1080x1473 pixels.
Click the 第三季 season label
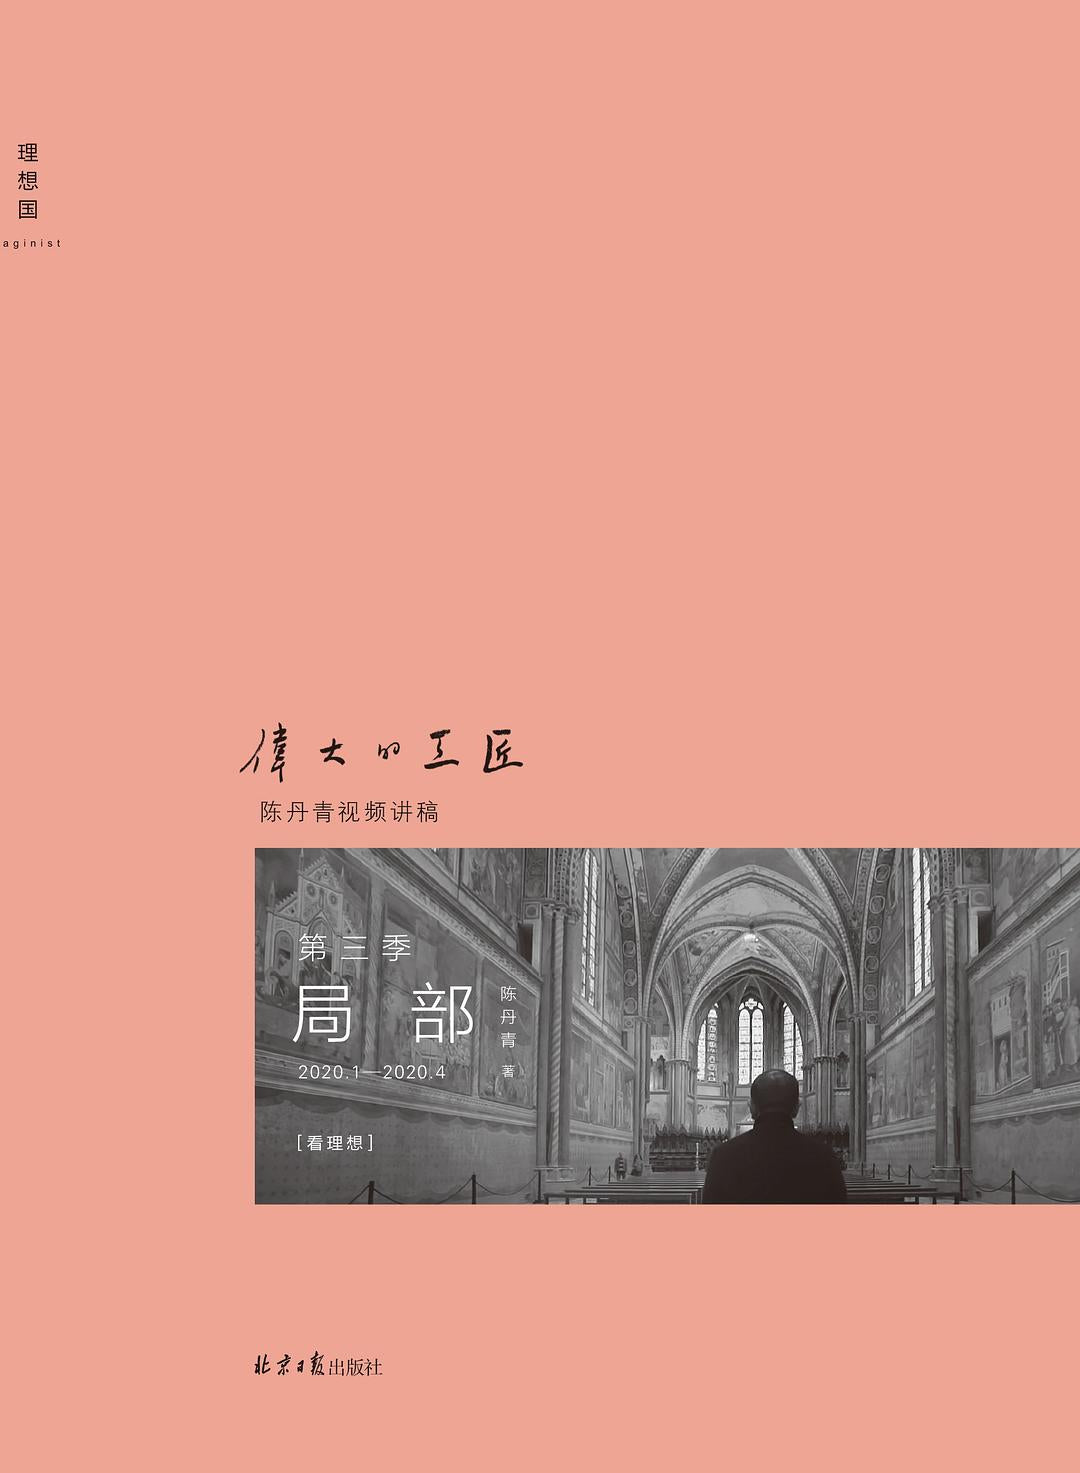point(355,948)
